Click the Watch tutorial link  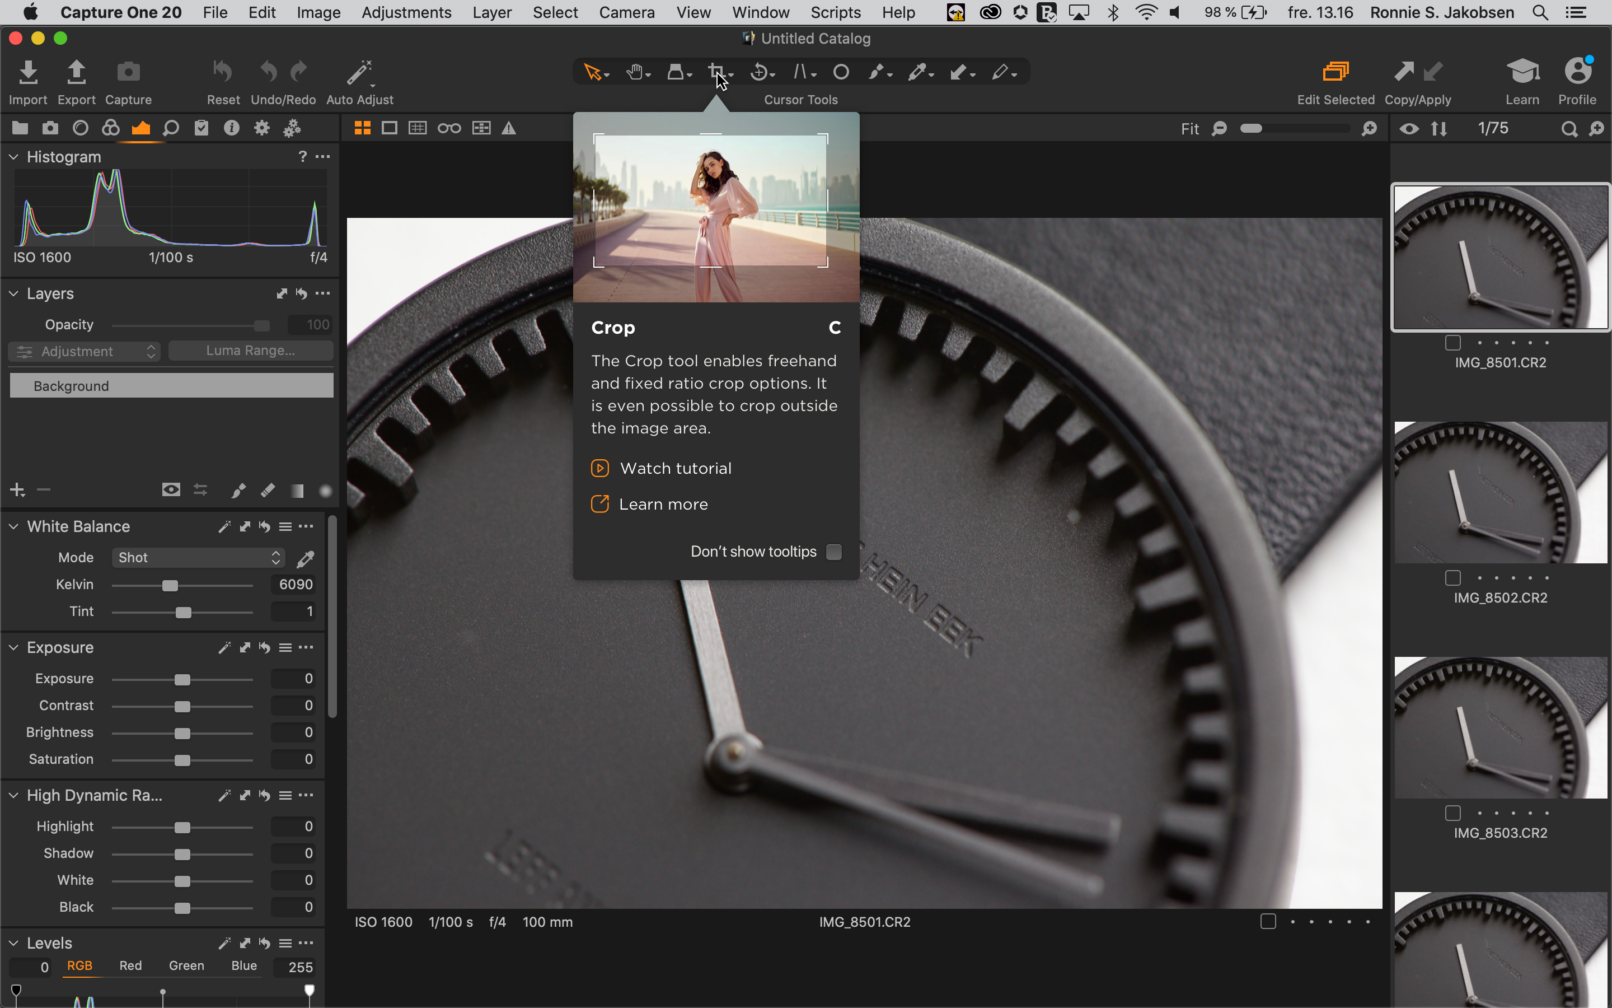click(x=675, y=468)
